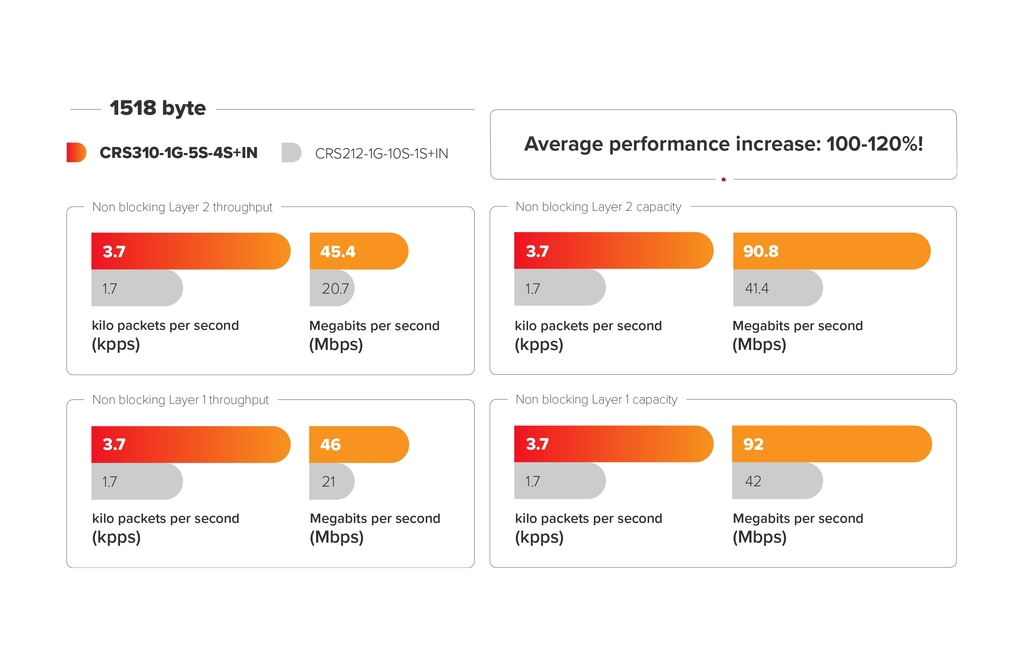Click the orange 92 Mbps bar
The width and height of the screenshot is (1024, 668).
831,444
